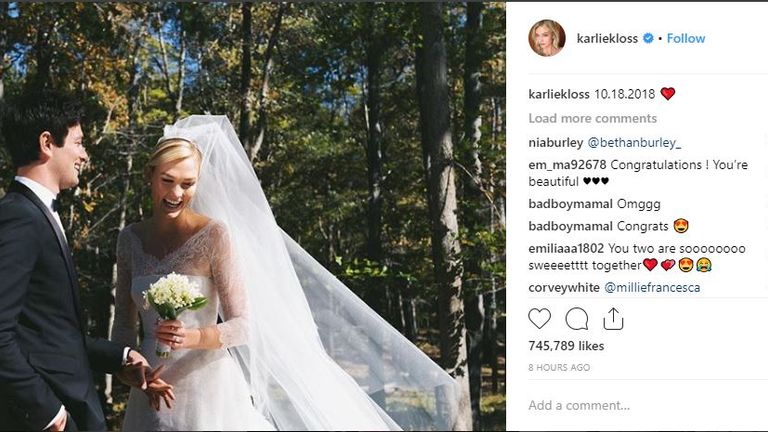The width and height of the screenshot is (768, 432).
Task: Visit corveywhite commenter profile
Action: (x=564, y=288)
